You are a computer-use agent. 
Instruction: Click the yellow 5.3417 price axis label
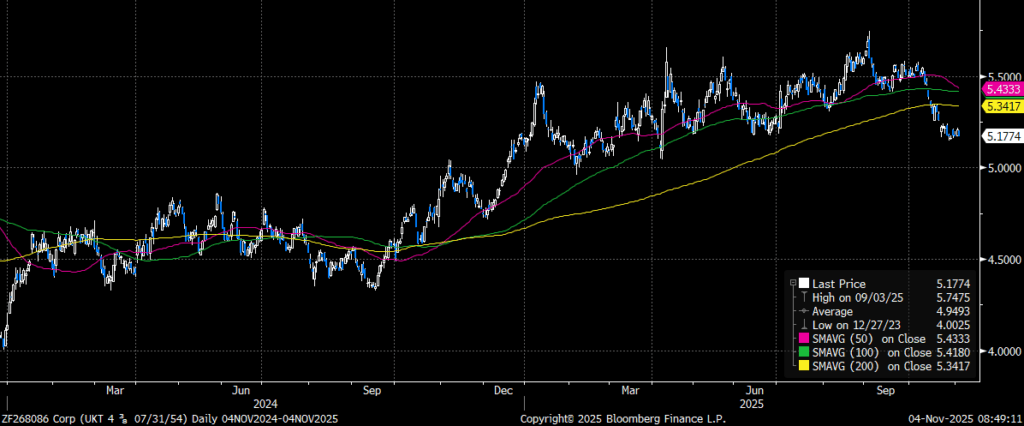pos(1001,106)
